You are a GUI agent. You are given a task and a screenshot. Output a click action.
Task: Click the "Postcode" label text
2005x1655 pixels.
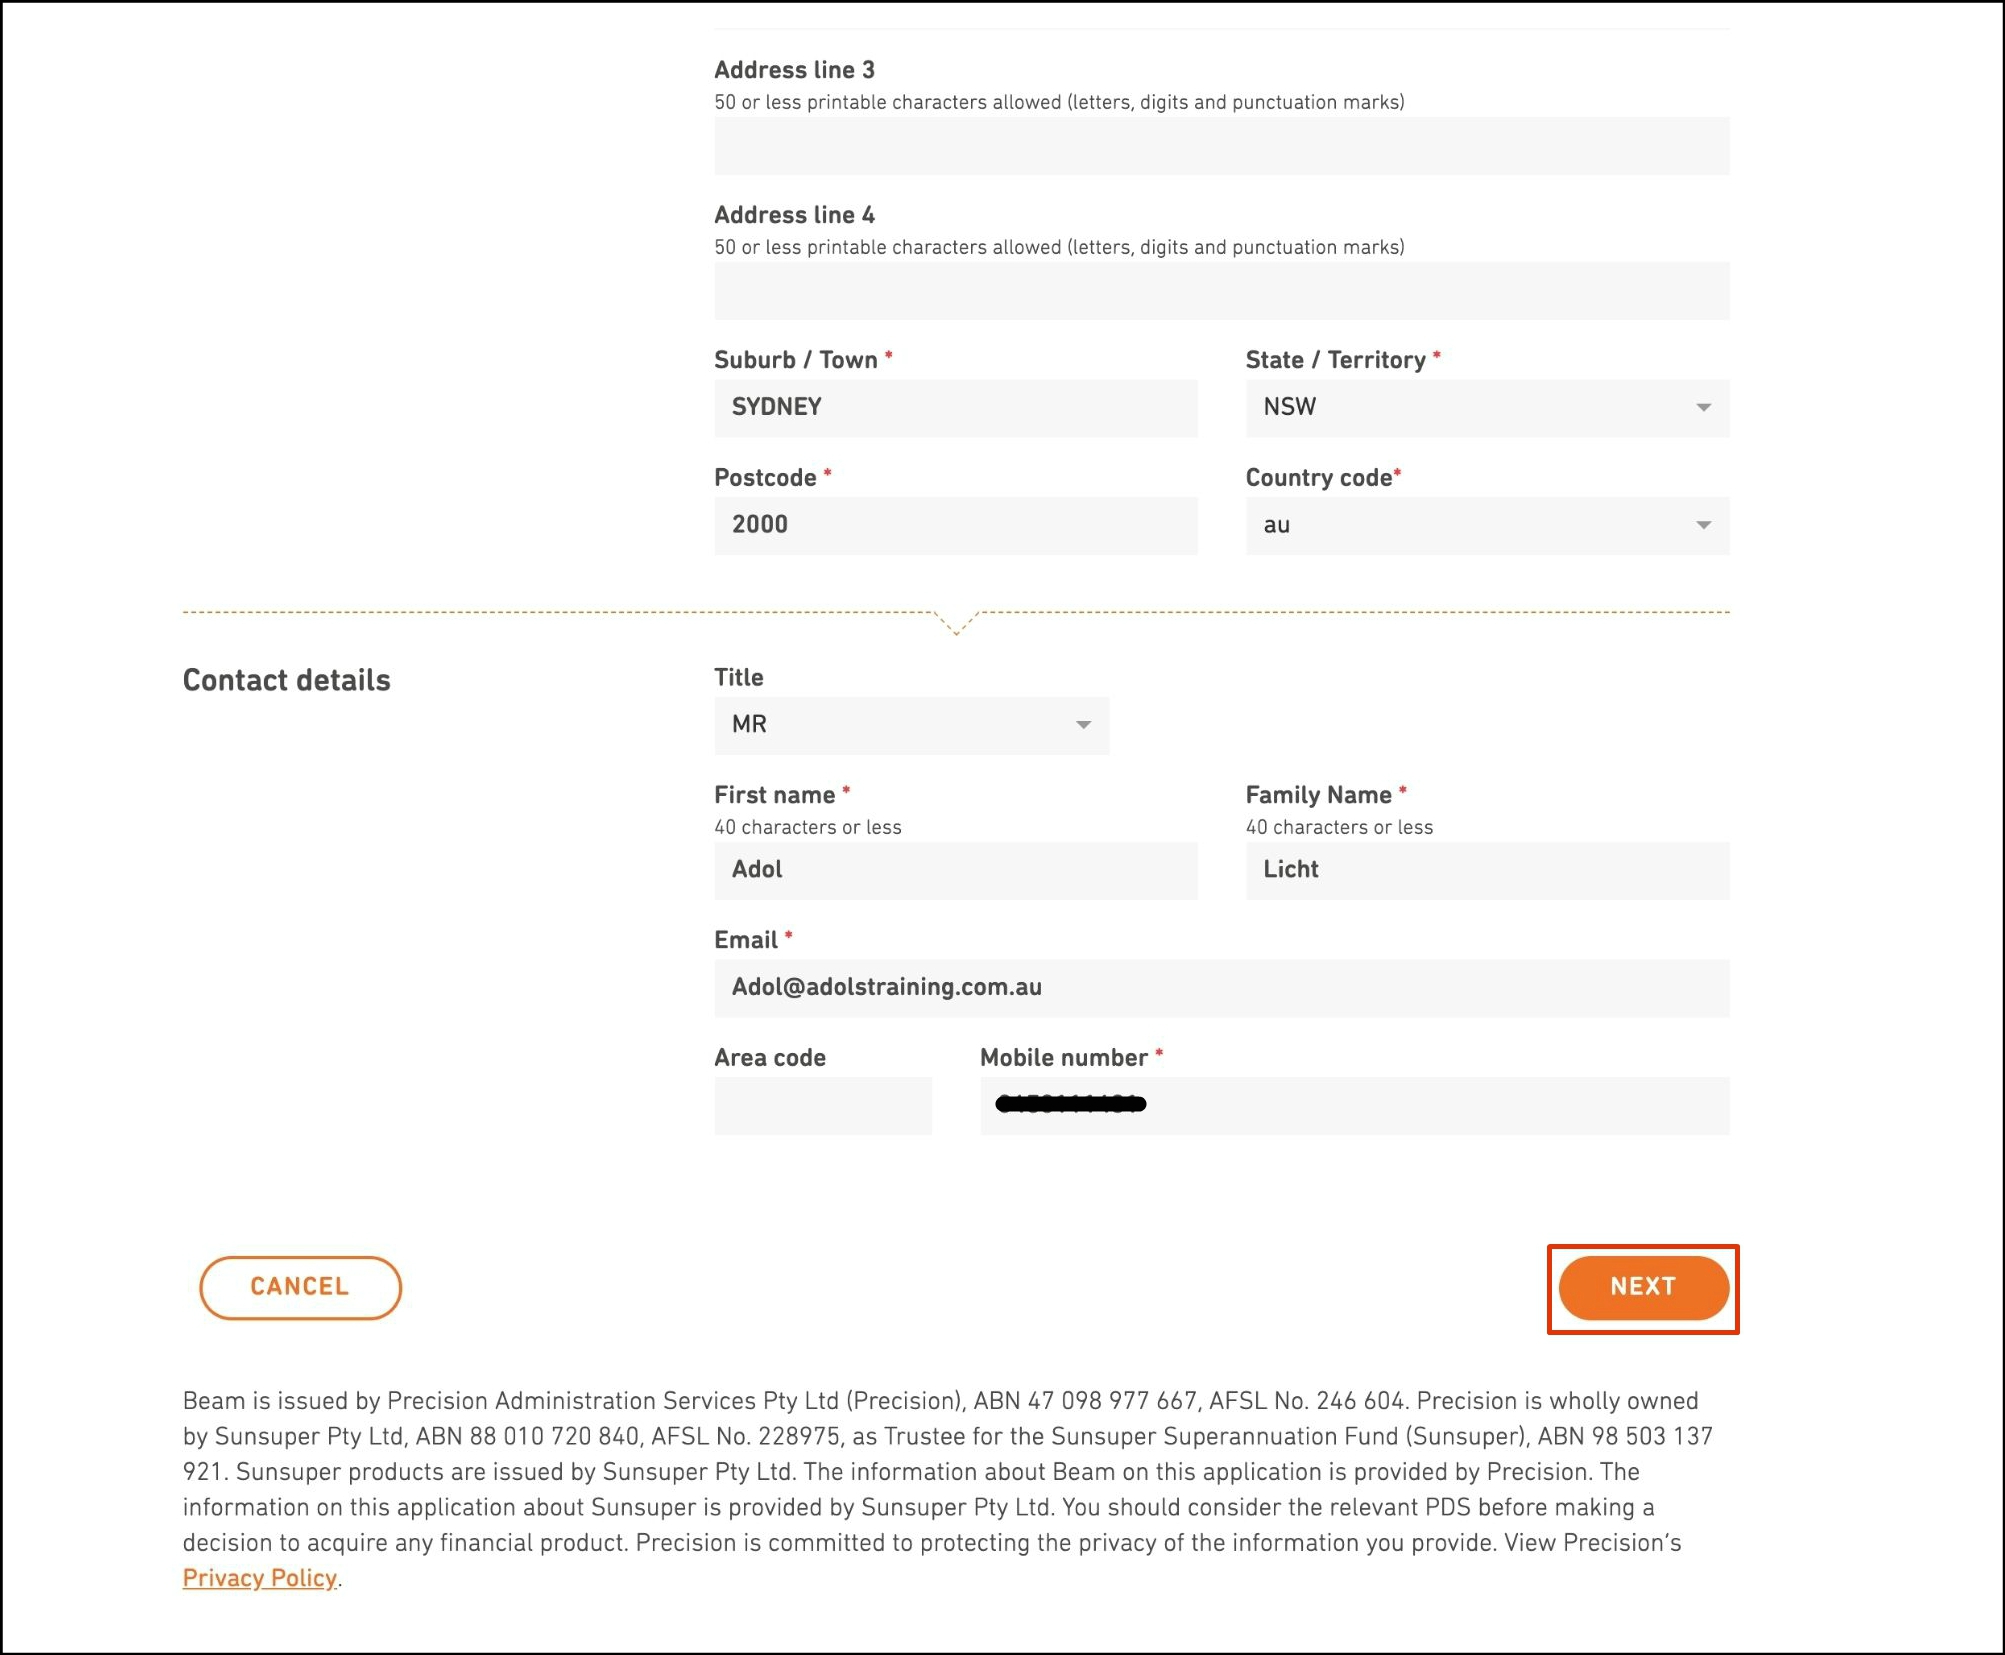[765, 478]
